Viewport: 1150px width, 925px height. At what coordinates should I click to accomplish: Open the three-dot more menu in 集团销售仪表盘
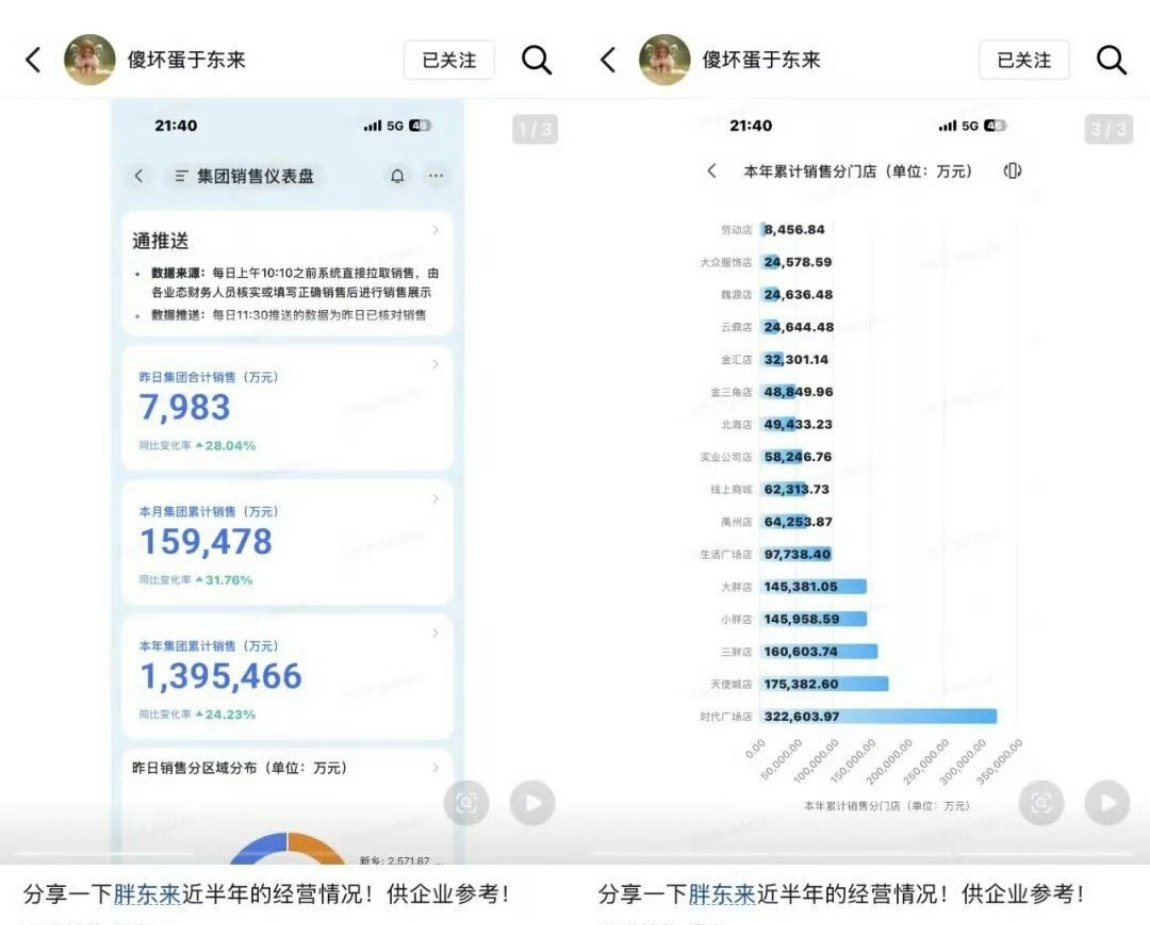click(x=436, y=176)
